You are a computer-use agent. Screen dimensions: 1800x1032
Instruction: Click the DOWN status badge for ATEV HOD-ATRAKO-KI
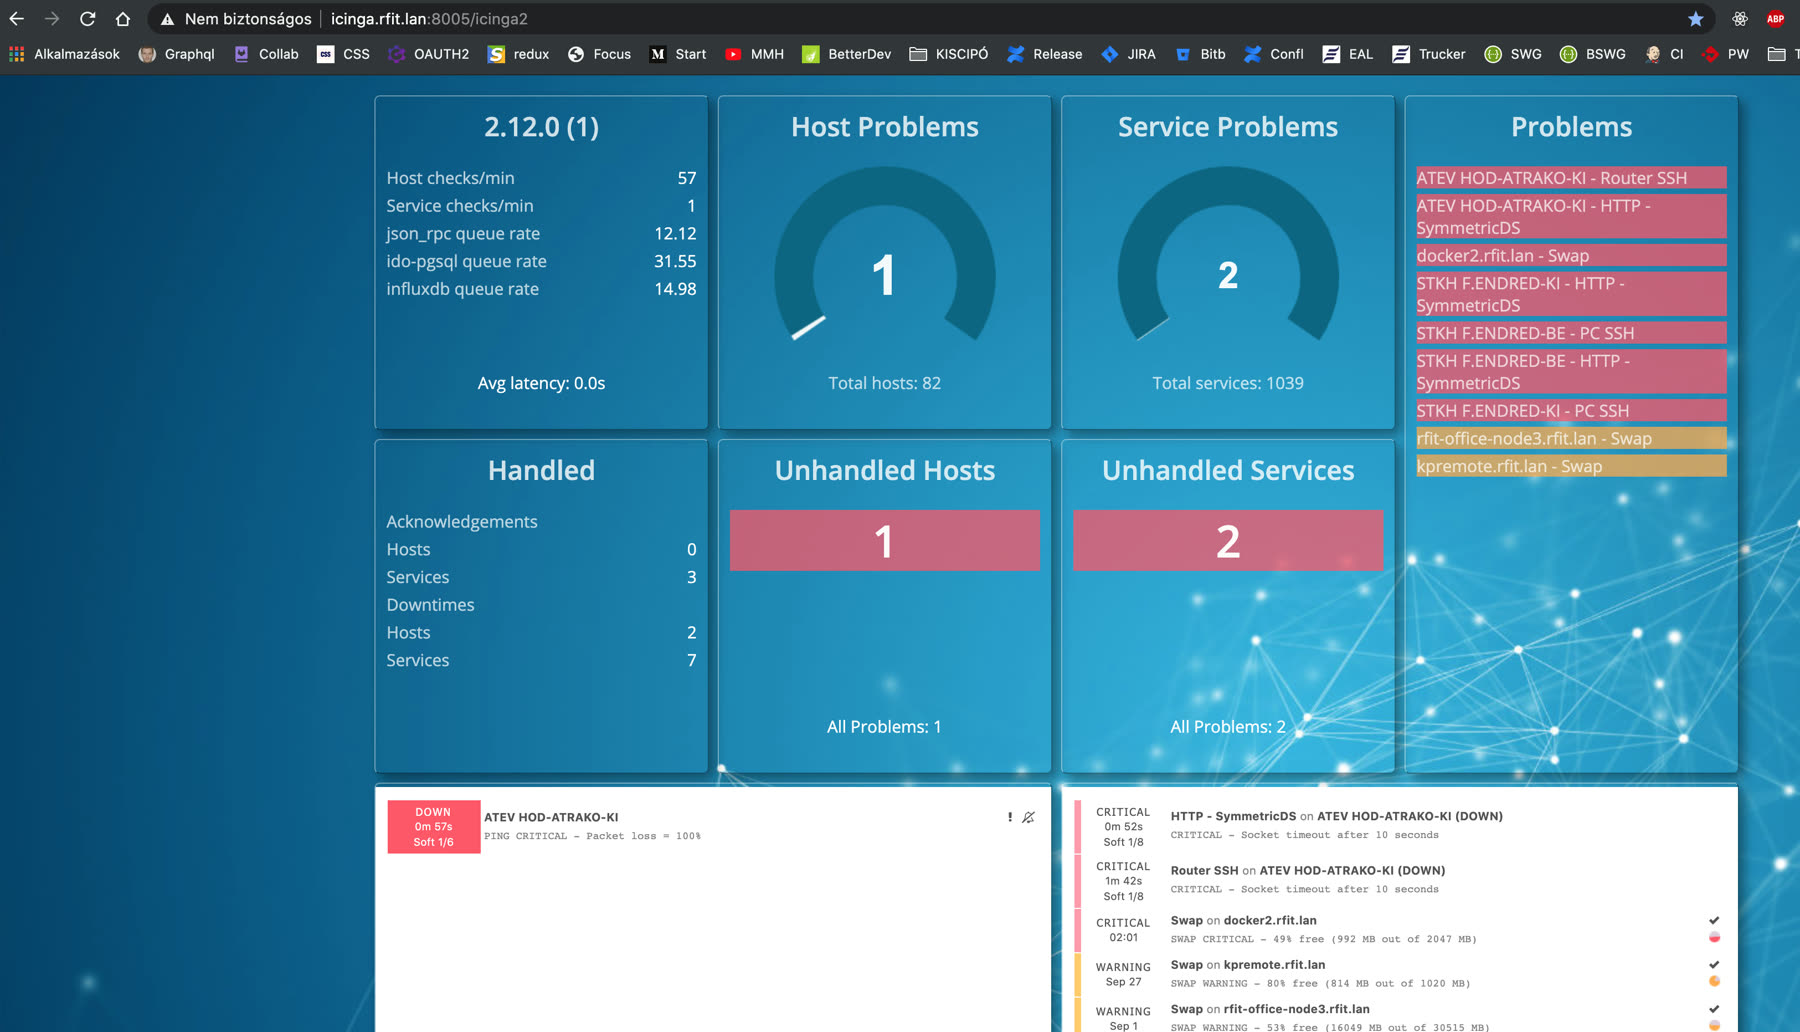[433, 827]
